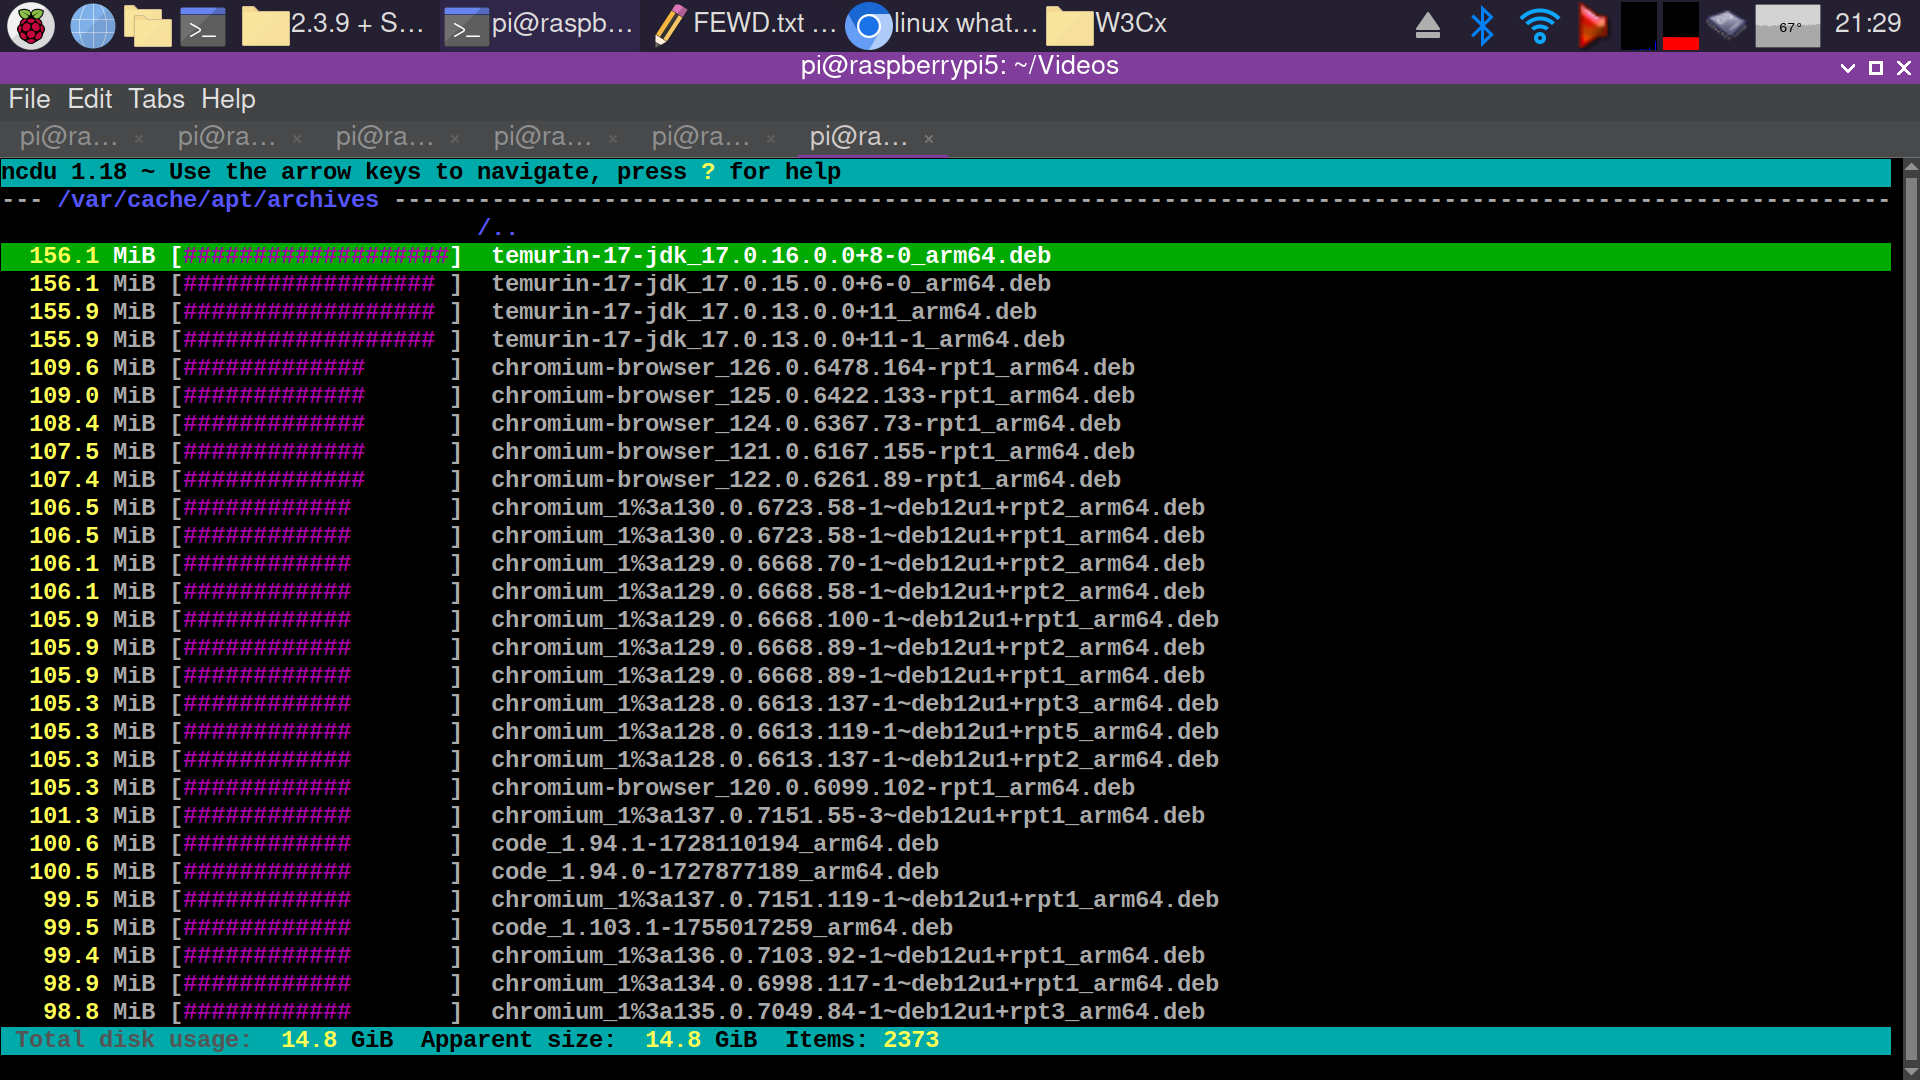Viewport: 1920px width, 1080px height.
Task: Switch to the first terminal tab
Action: (x=68, y=137)
